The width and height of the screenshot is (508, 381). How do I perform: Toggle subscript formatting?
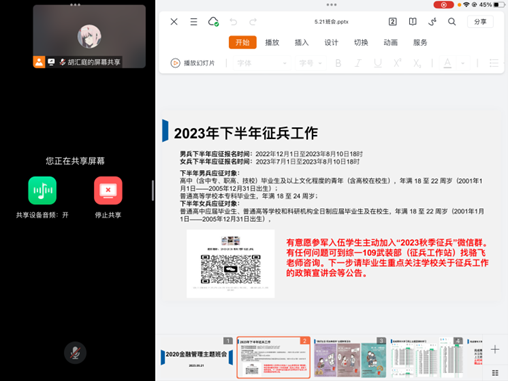417,63
